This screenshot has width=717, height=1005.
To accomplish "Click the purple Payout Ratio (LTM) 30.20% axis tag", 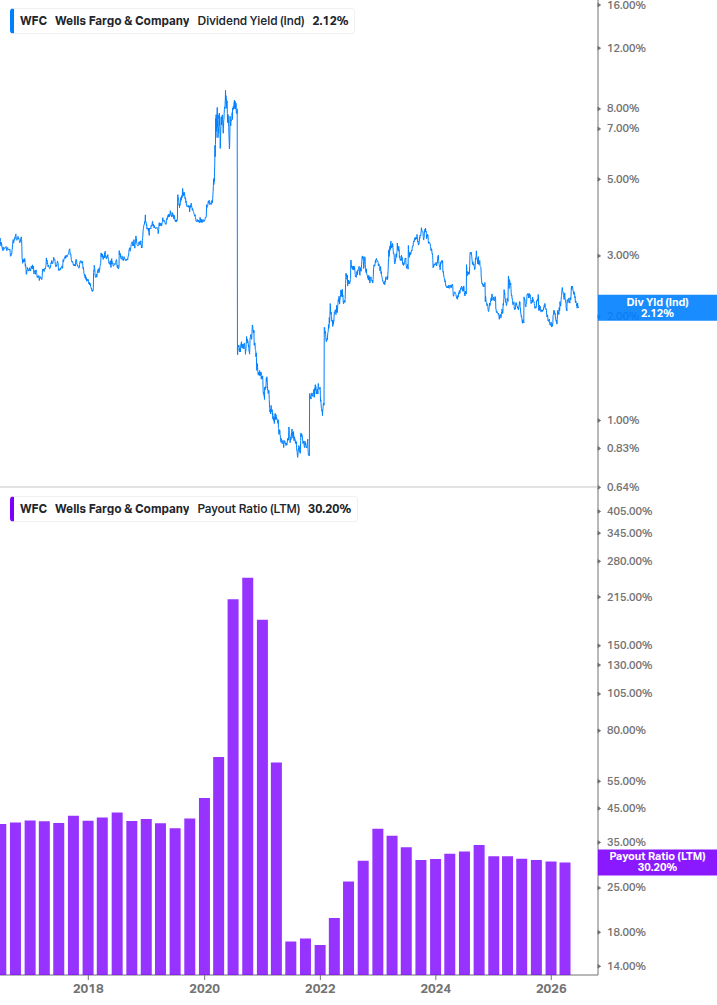I will [657, 862].
